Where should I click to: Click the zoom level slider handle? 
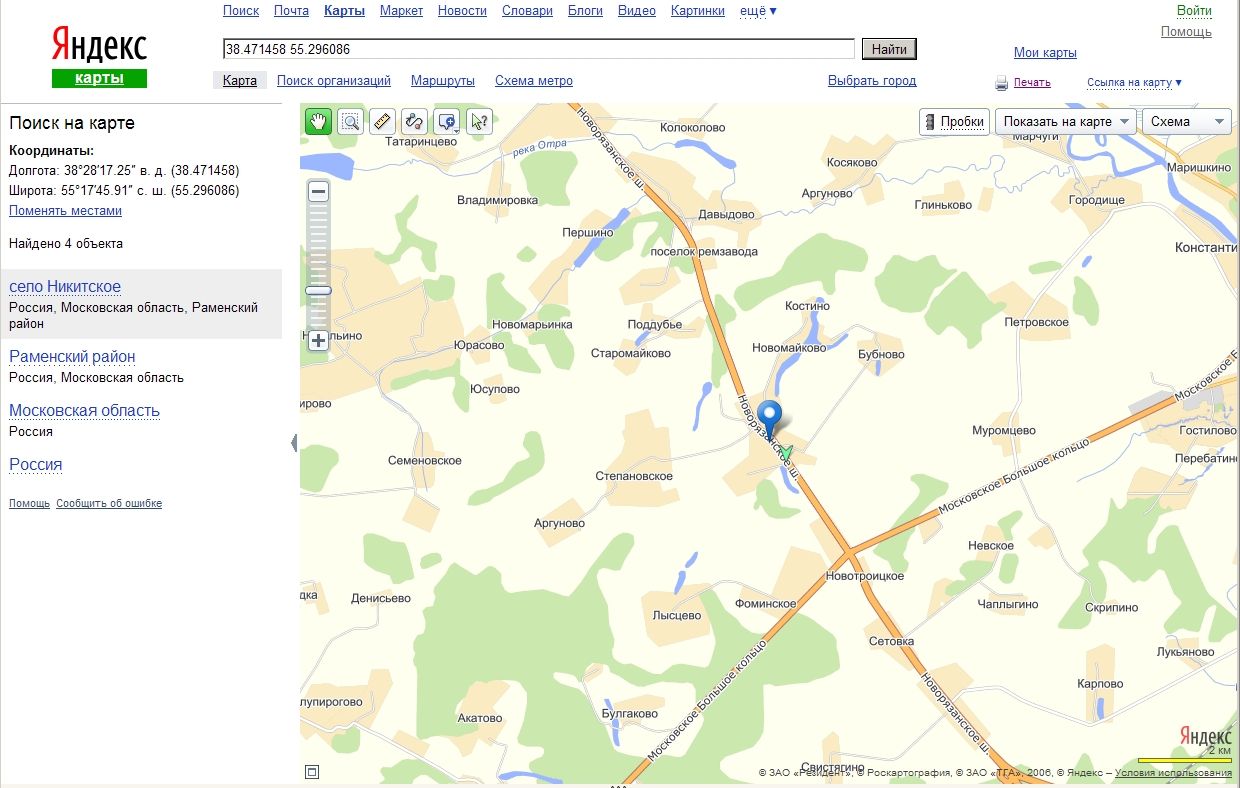pyautogui.click(x=318, y=290)
